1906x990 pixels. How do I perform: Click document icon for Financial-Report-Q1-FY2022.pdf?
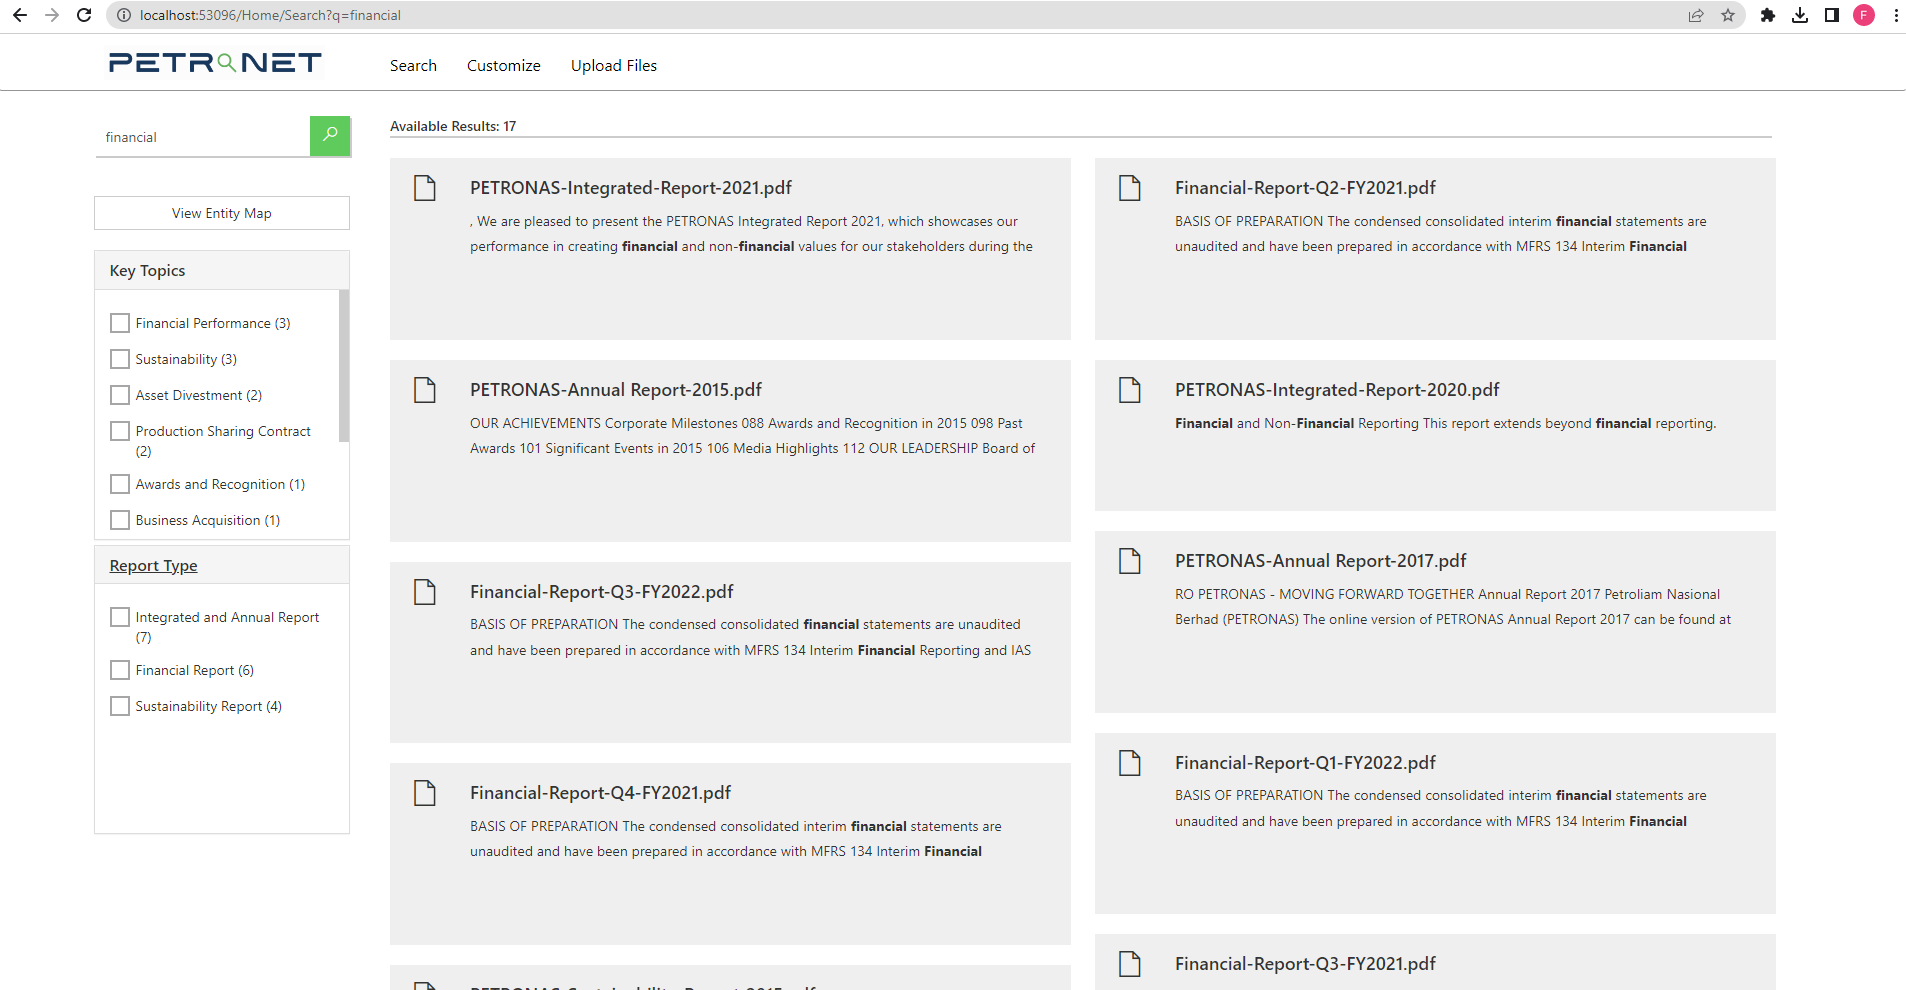click(1130, 763)
